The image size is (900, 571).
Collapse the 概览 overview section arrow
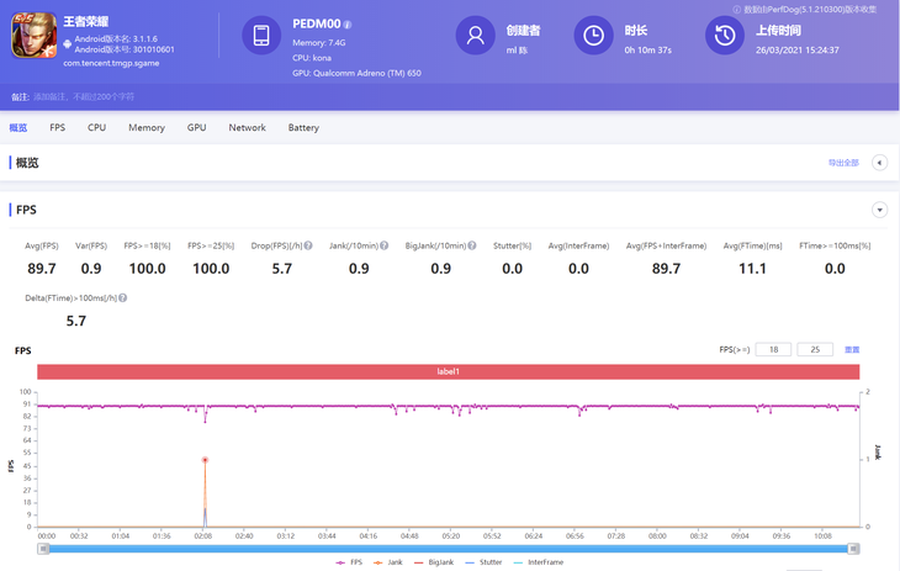click(x=880, y=163)
